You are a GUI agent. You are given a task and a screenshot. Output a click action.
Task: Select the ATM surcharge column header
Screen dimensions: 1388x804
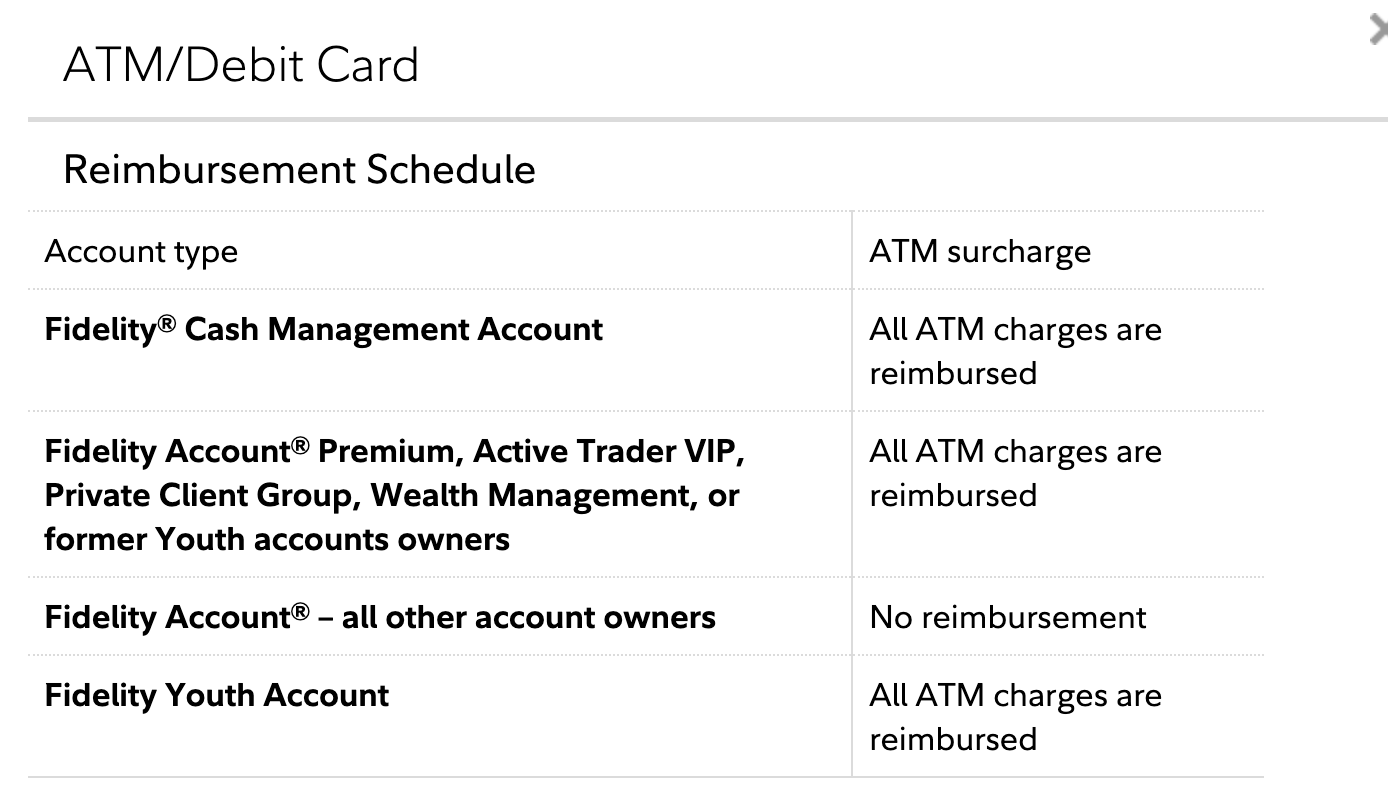tap(979, 251)
